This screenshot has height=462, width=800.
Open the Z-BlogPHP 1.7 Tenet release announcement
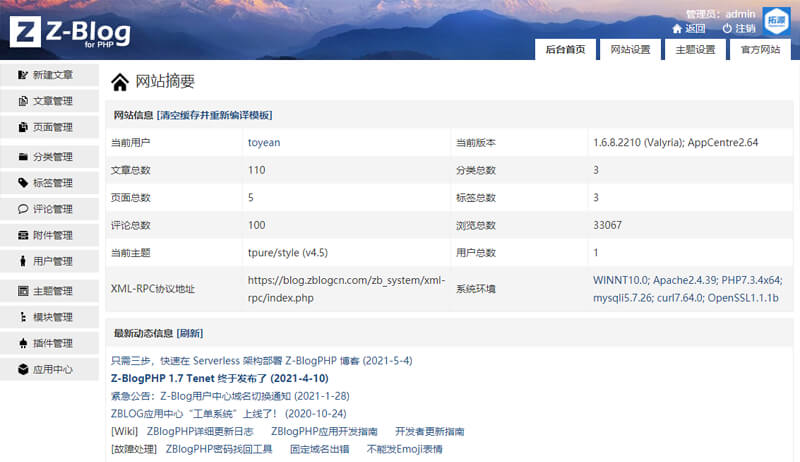pos(219,378)
